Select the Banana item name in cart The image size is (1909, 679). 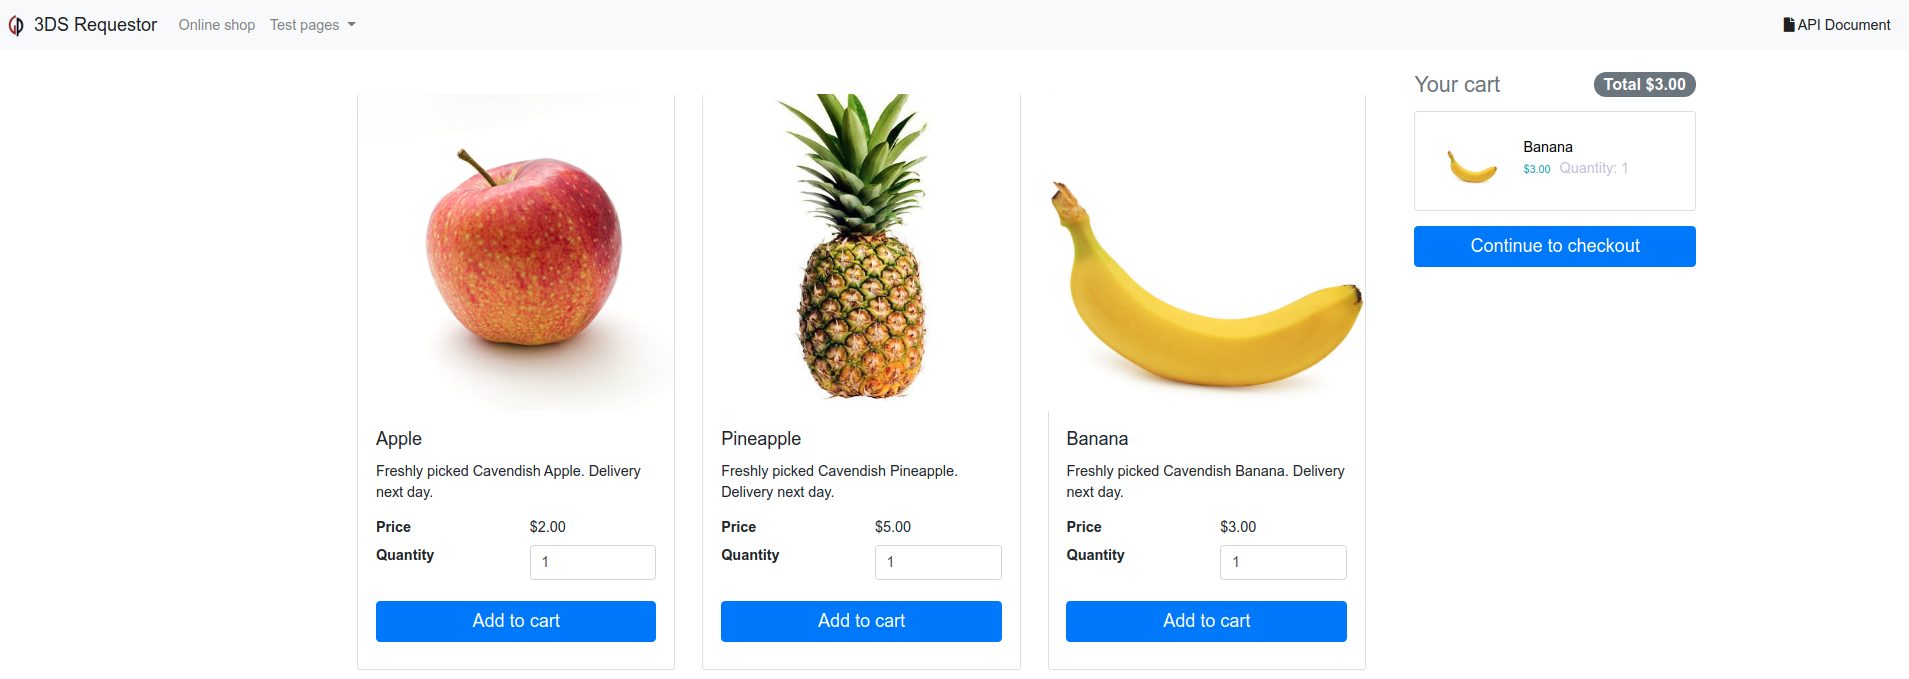[1547, 147]
